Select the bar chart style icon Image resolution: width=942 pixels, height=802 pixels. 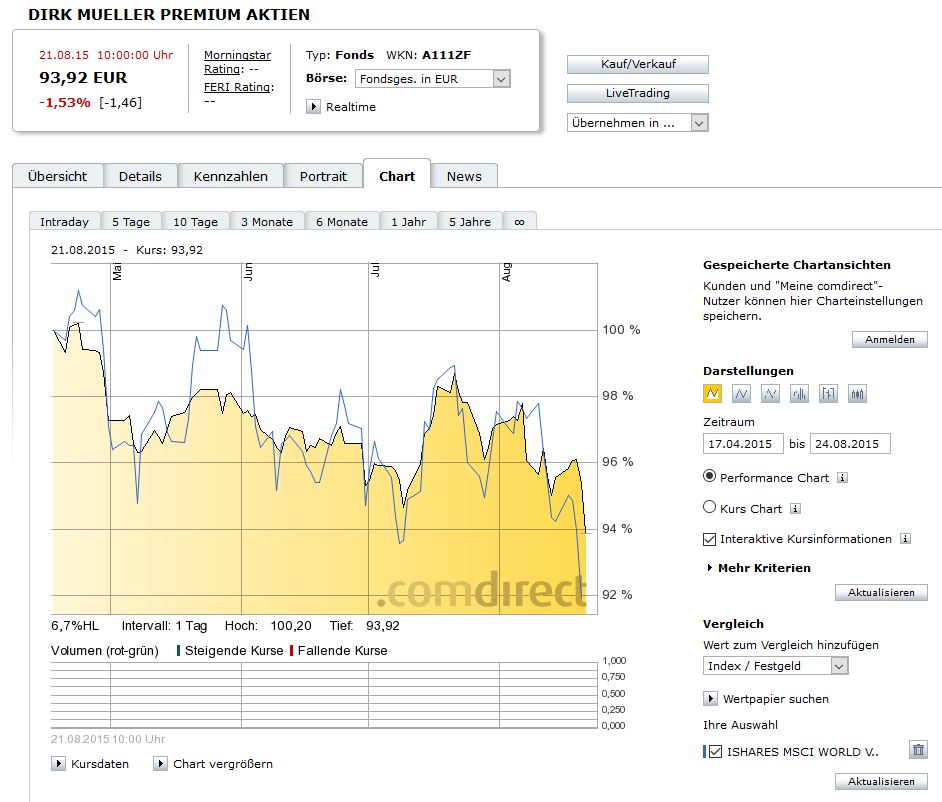pos(799,393)
